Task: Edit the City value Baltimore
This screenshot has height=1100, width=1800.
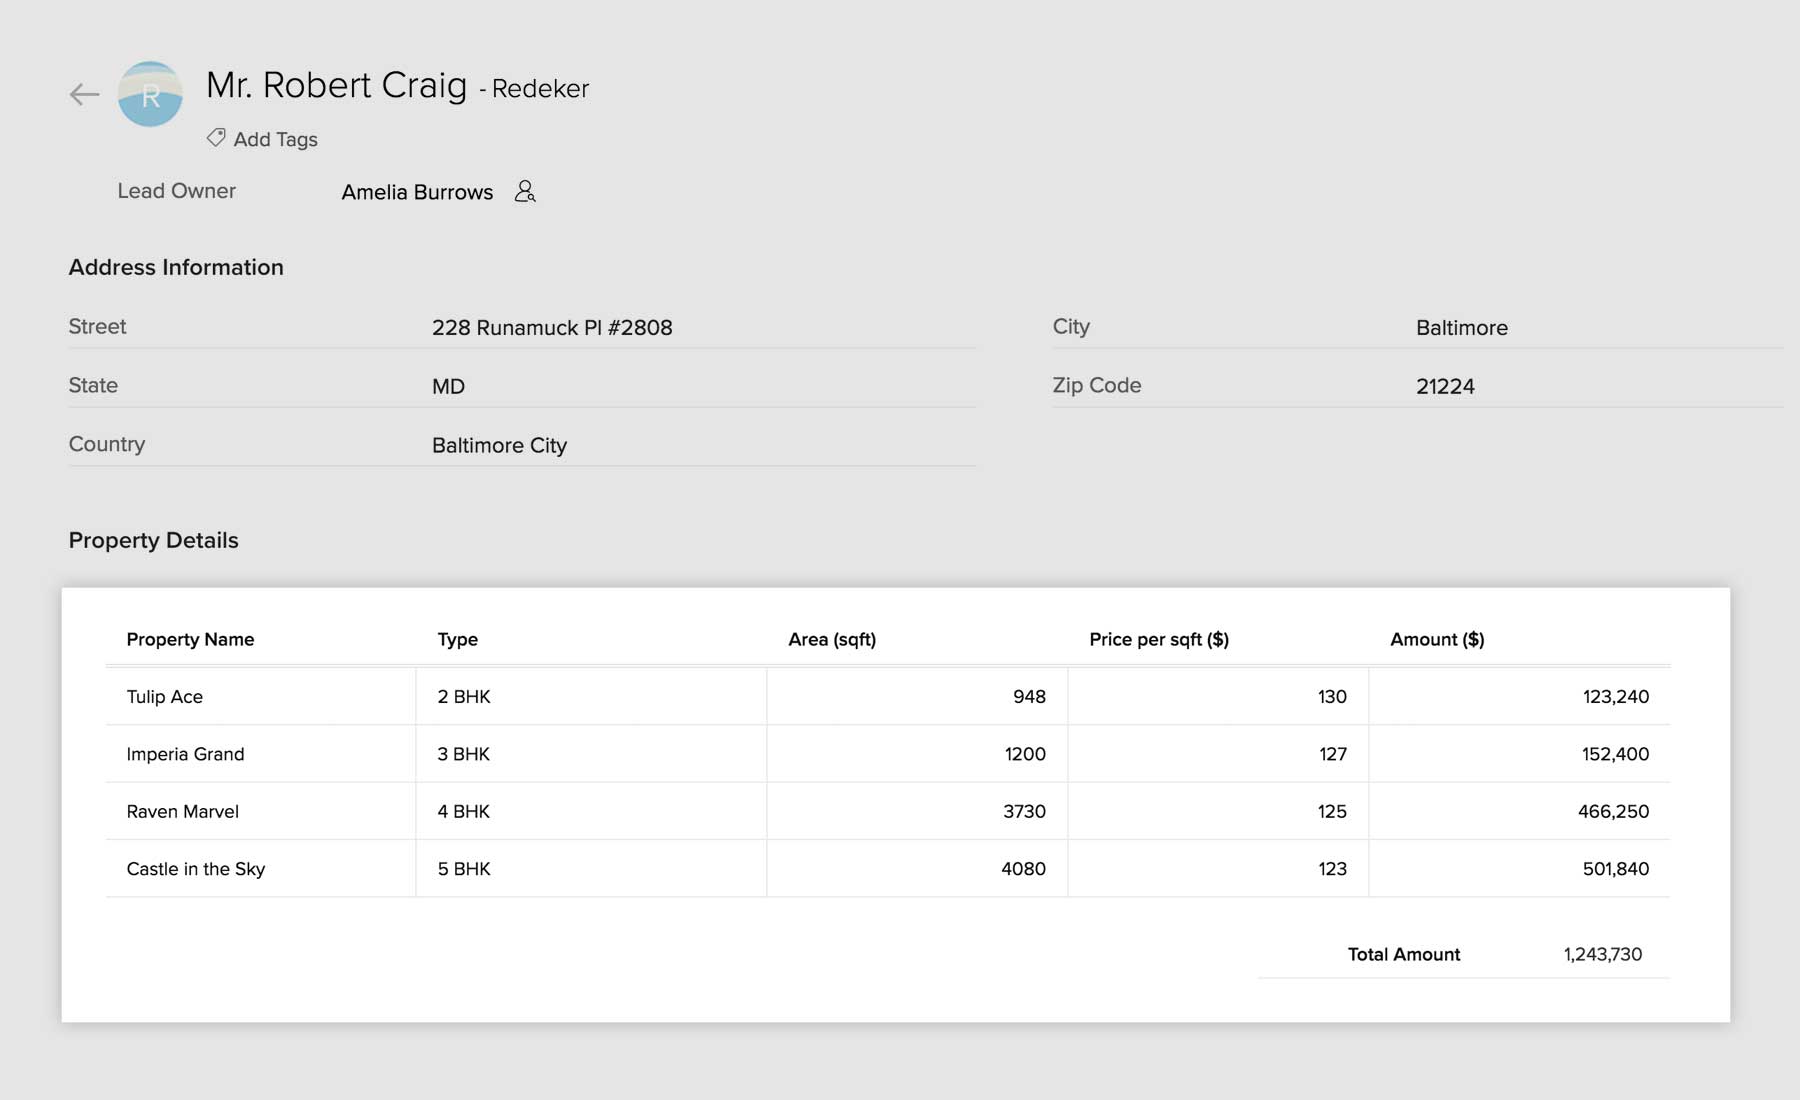Action: pyautogui.click(x=1461, y=328)
